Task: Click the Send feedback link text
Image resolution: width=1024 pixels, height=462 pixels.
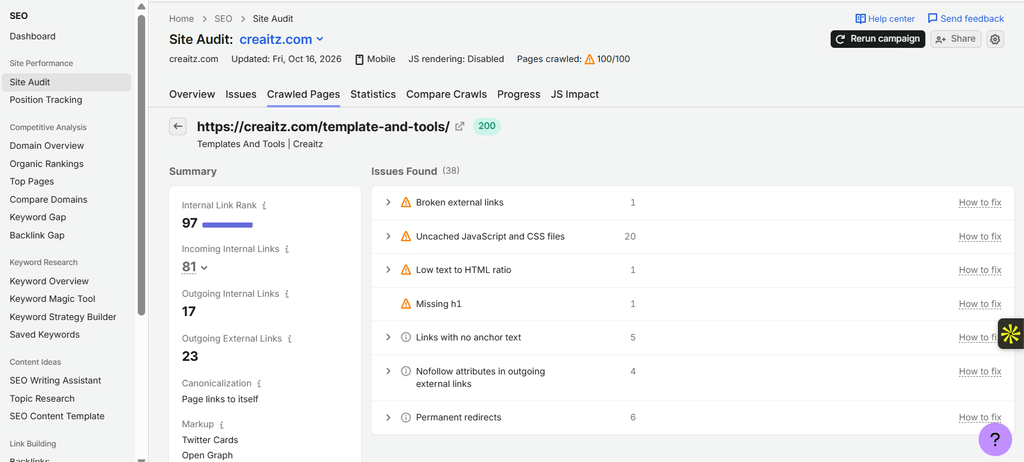Action: [x=972, y=19]
